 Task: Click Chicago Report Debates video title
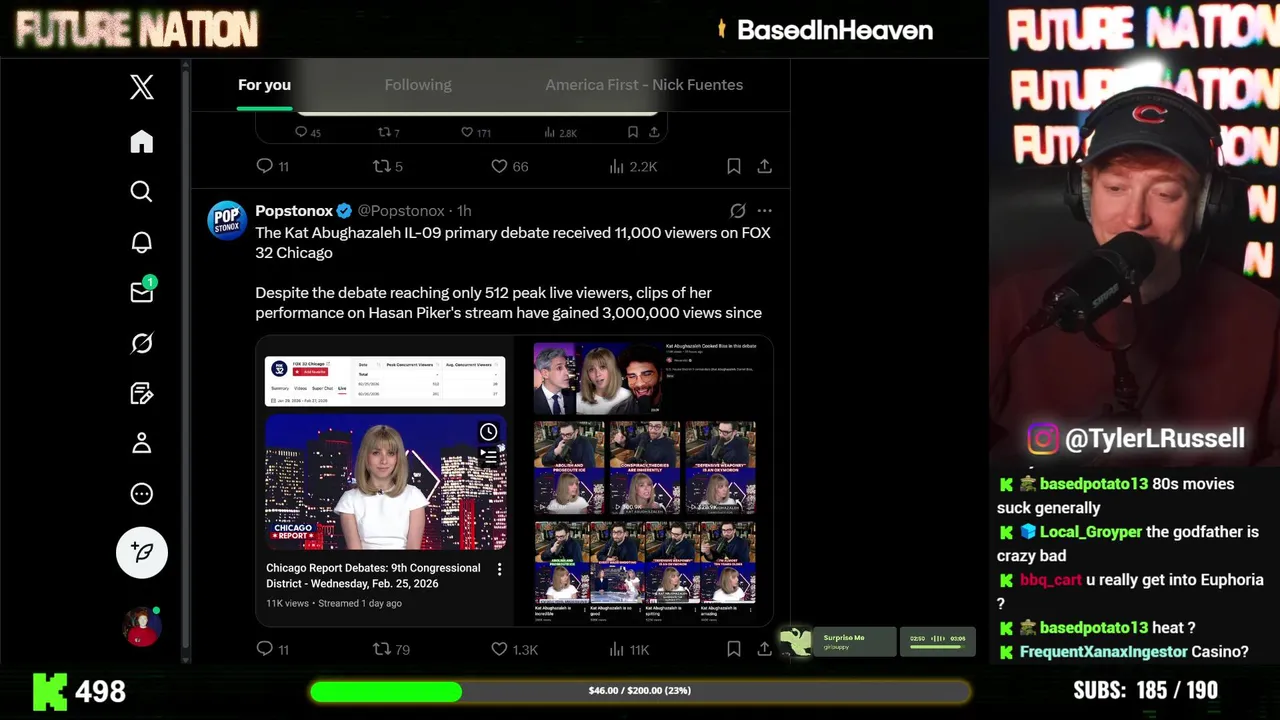tap(373, 576)
